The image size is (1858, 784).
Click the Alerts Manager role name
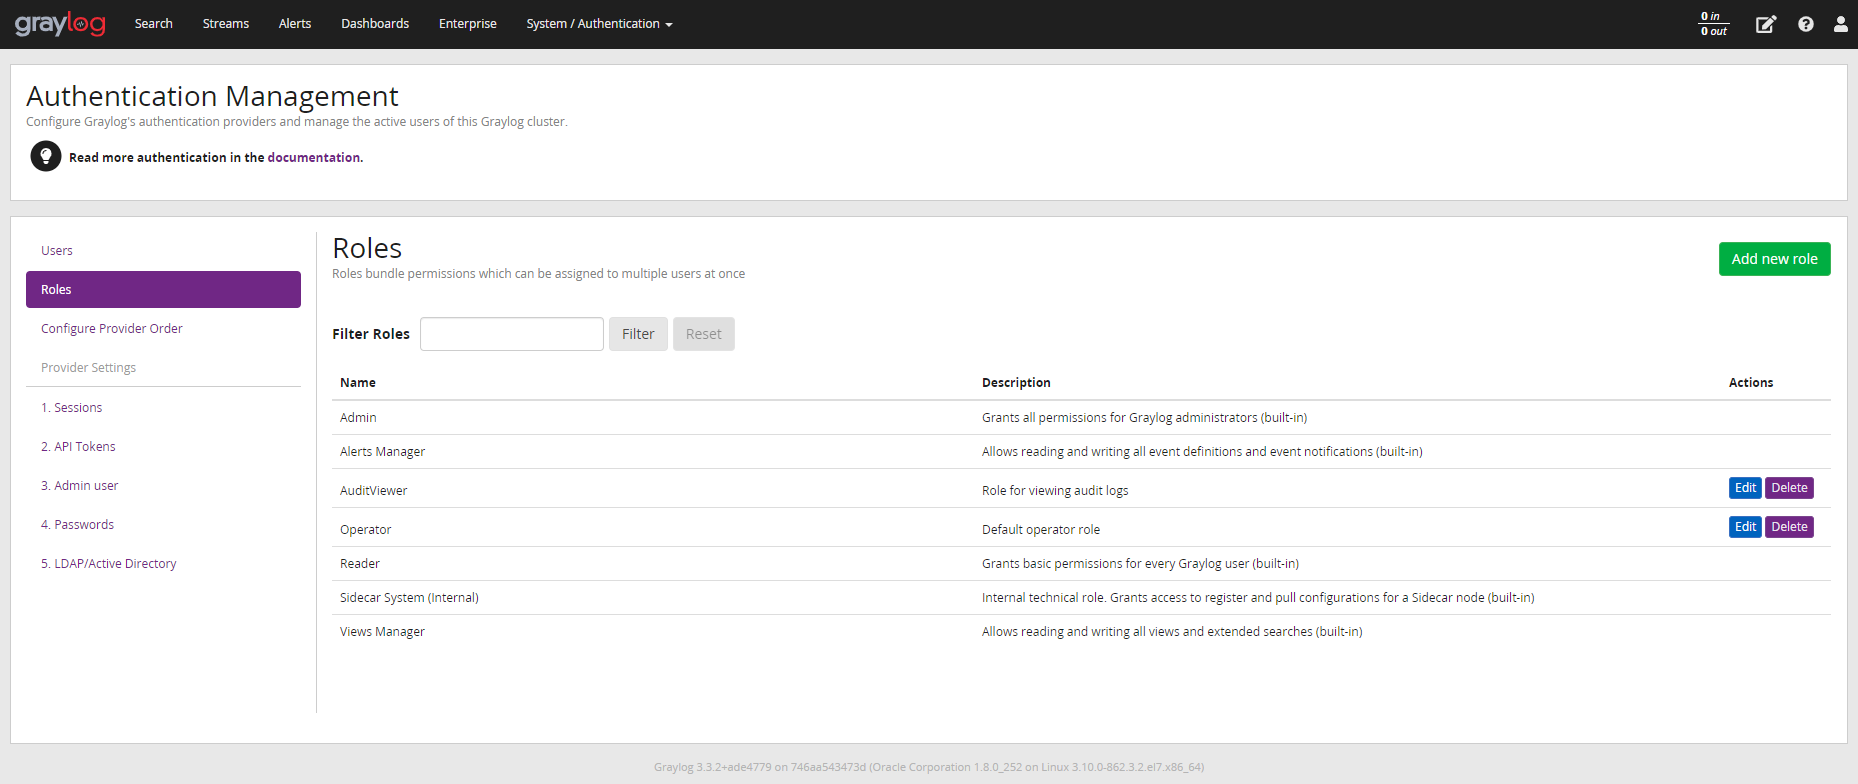coord(382,451)
